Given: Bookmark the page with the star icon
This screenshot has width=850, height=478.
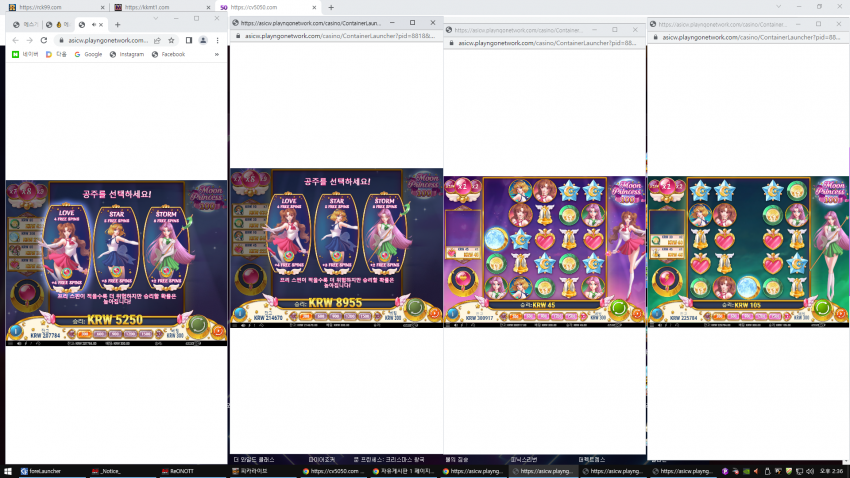Looking at the screenshot, I should point(171,40).
